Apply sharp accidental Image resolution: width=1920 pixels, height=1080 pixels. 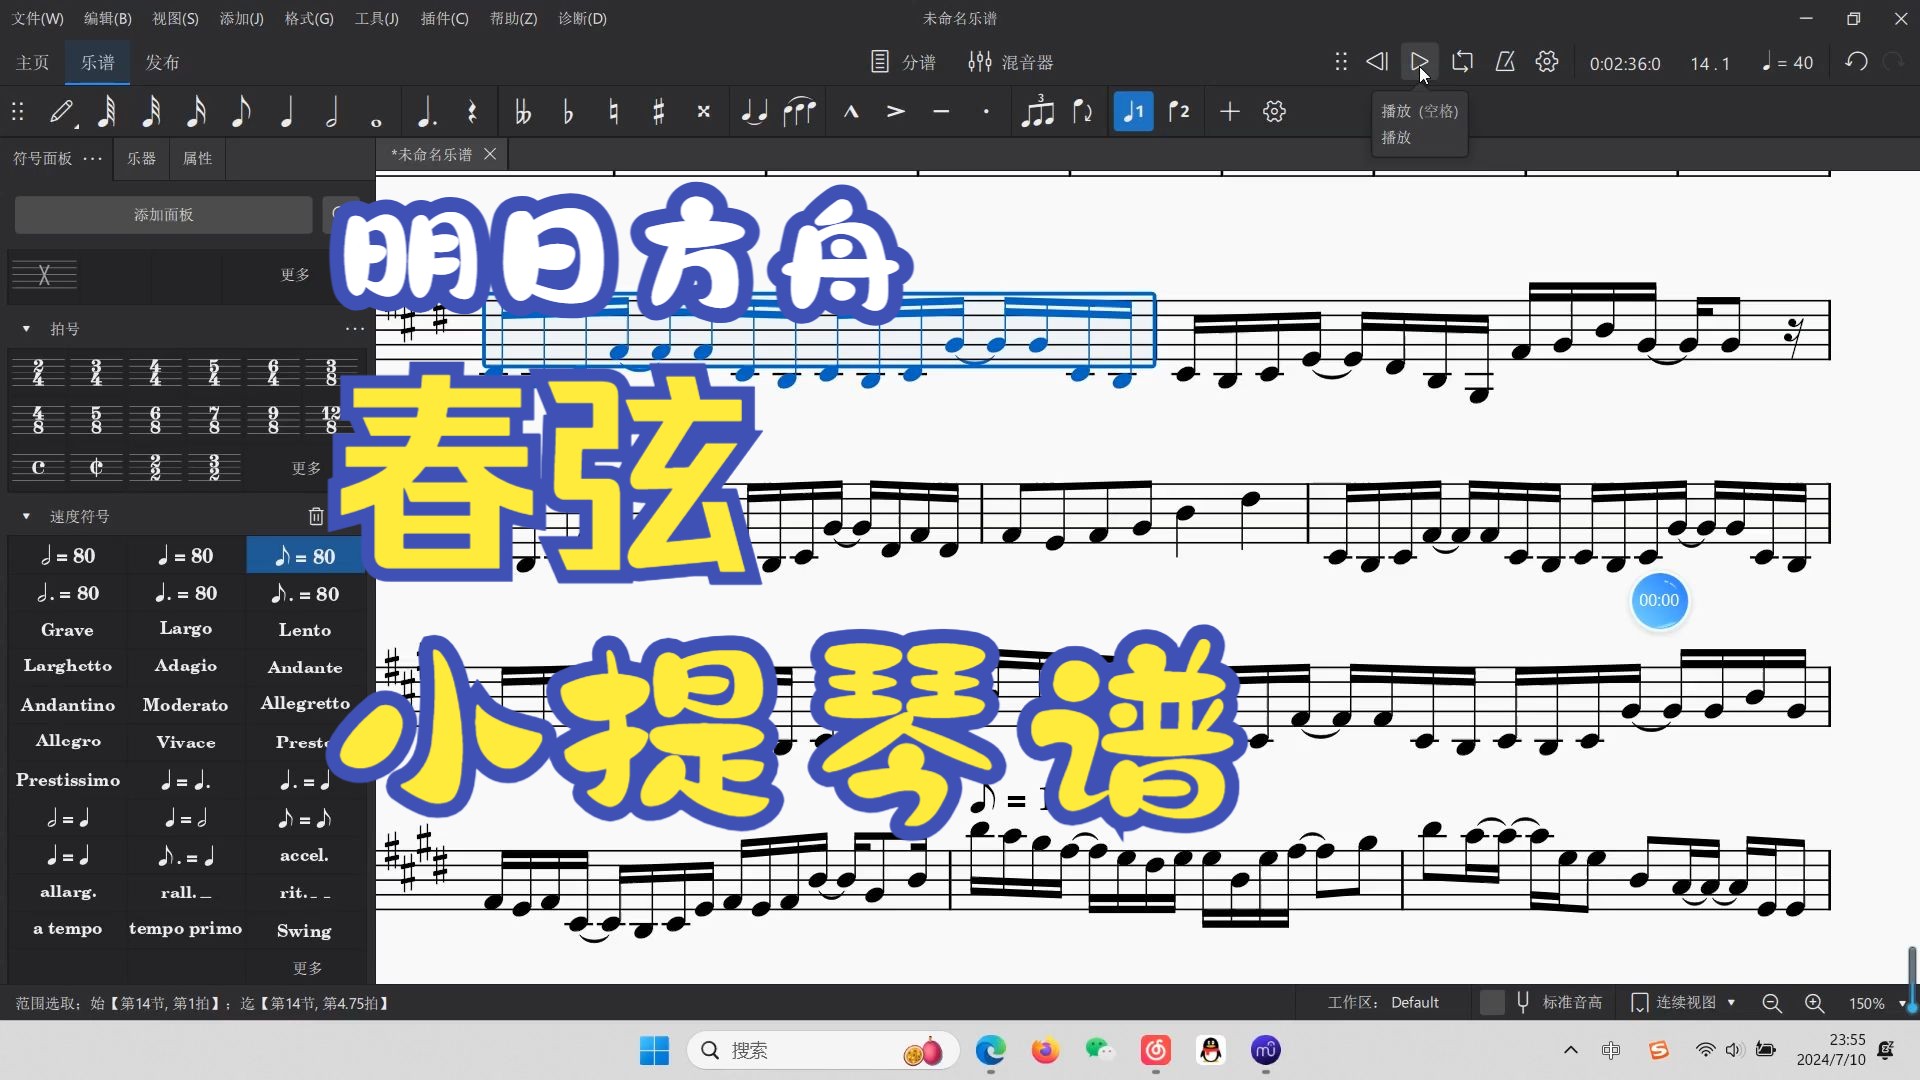tap(658, 112)
